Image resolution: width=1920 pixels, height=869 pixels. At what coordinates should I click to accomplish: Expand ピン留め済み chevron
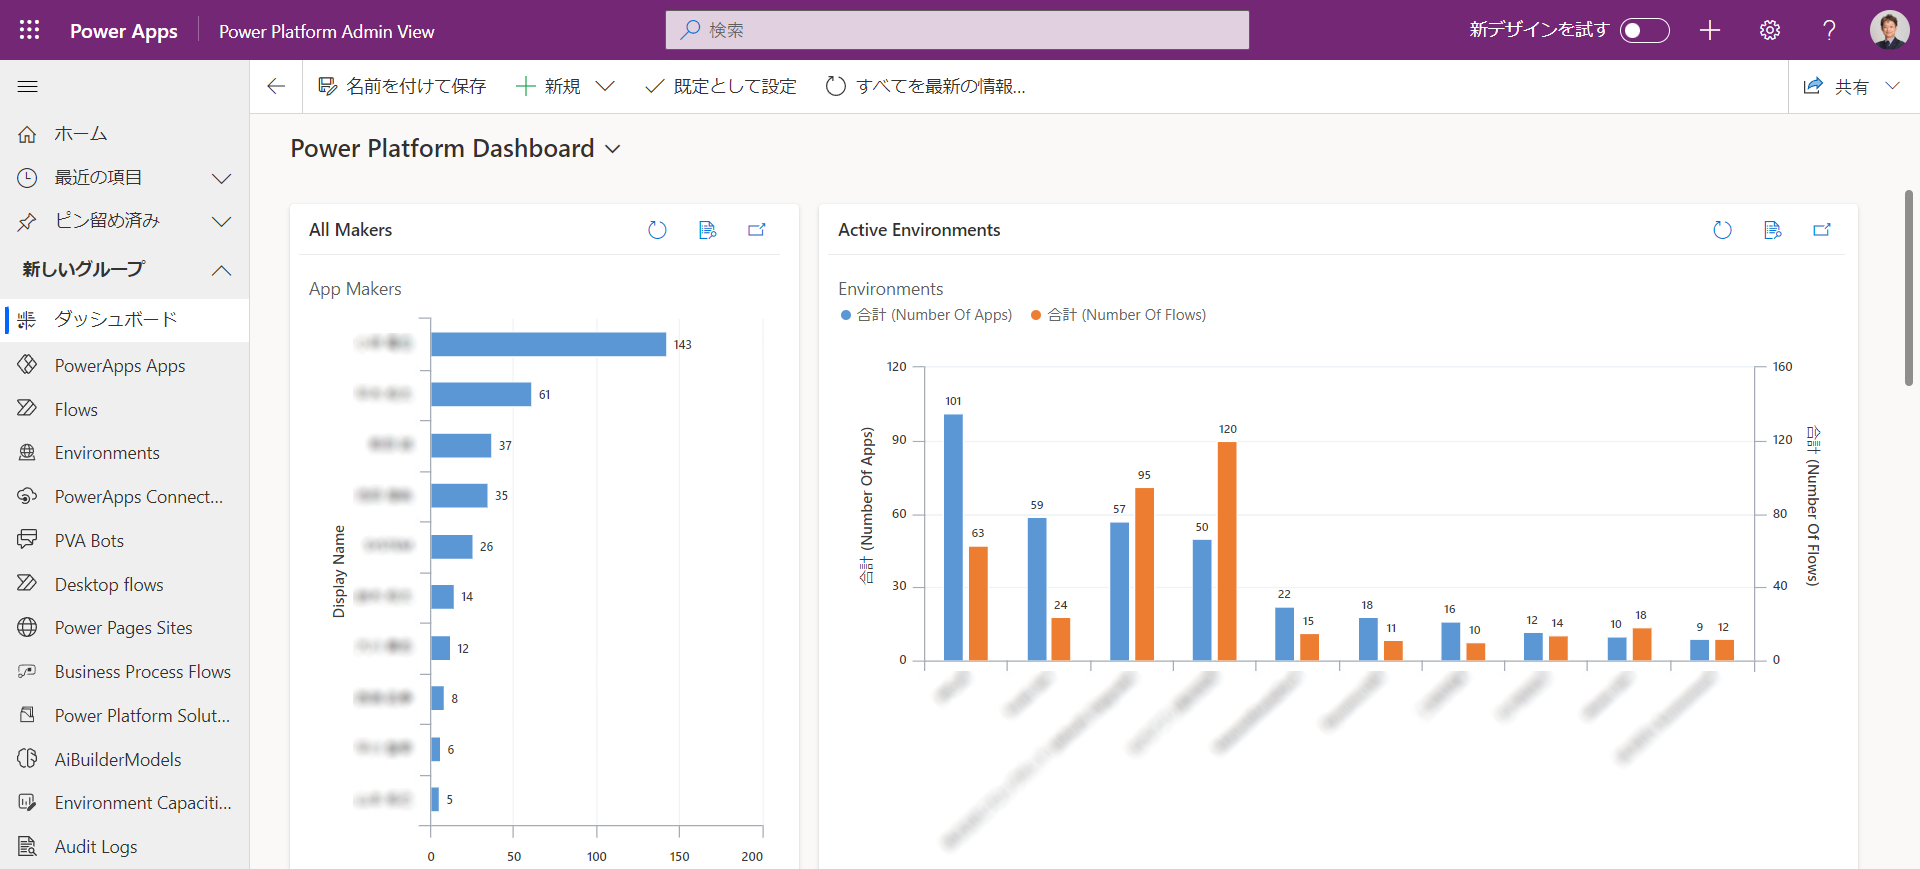pos(222,221)
